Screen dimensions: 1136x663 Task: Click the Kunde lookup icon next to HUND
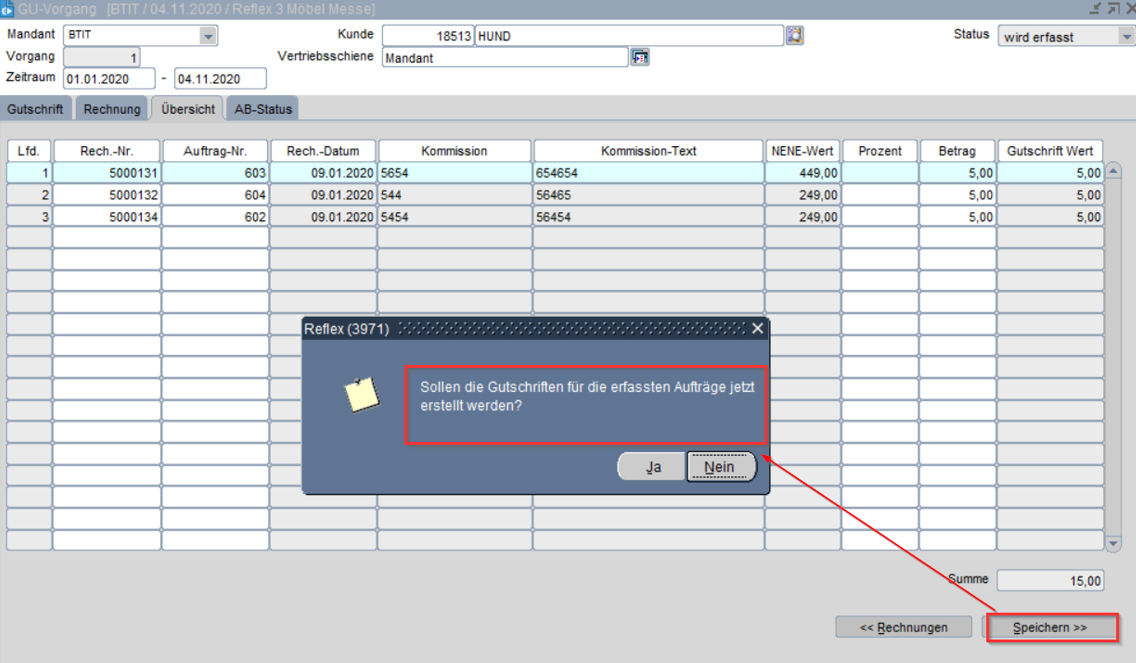tap(794, 36)
